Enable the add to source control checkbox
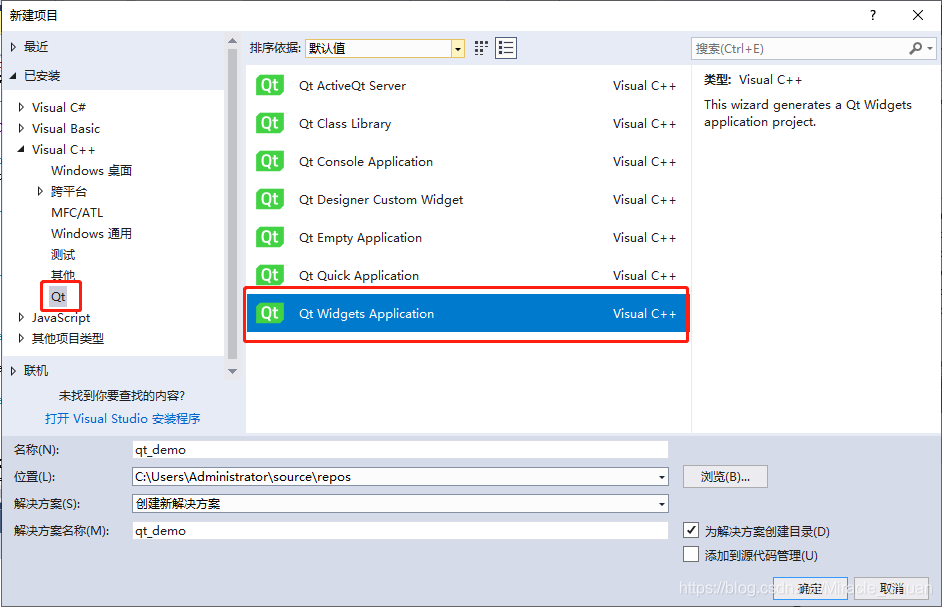Viewport: 942px width, 607px height. (691, 554)
